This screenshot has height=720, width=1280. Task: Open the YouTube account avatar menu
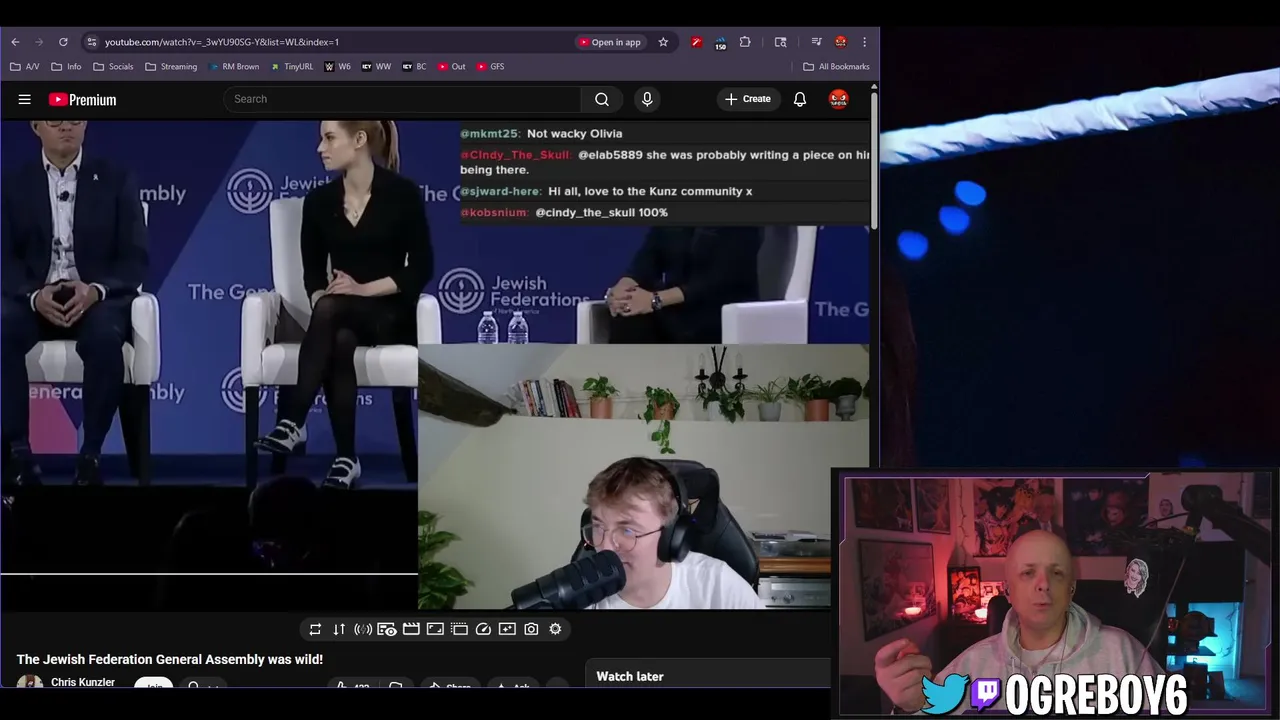[839, 99]
